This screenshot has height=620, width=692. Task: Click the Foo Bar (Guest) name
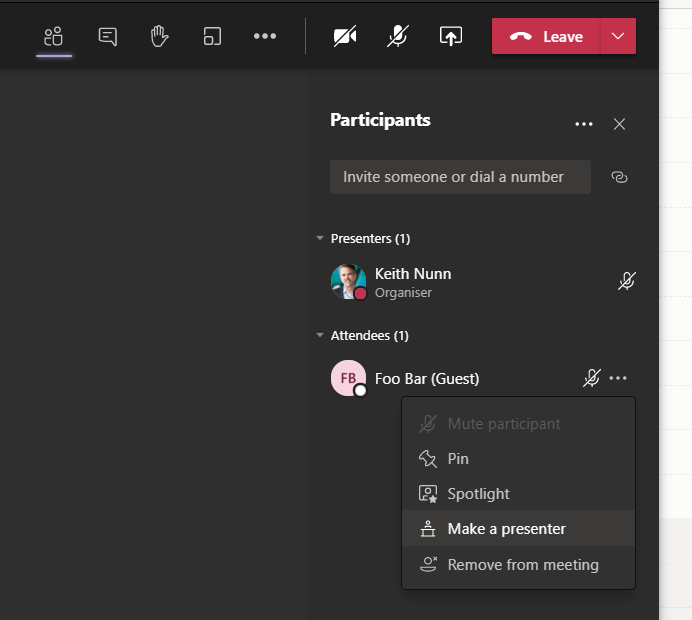[x=427, y=379]
